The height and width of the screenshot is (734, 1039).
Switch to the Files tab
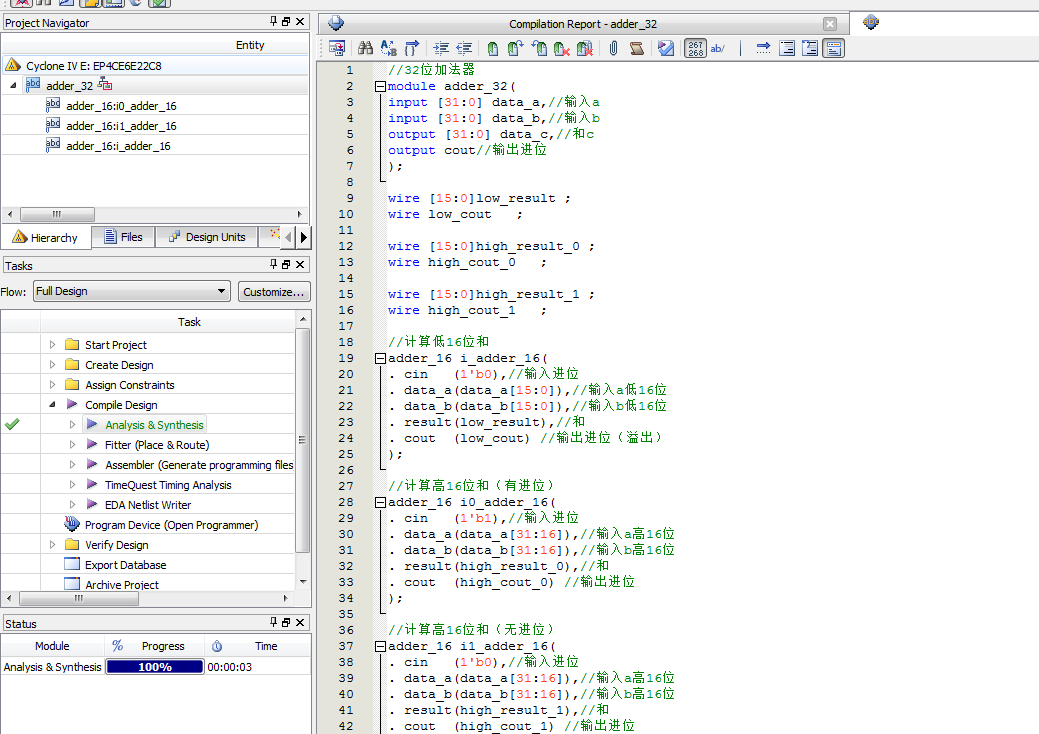123,236
